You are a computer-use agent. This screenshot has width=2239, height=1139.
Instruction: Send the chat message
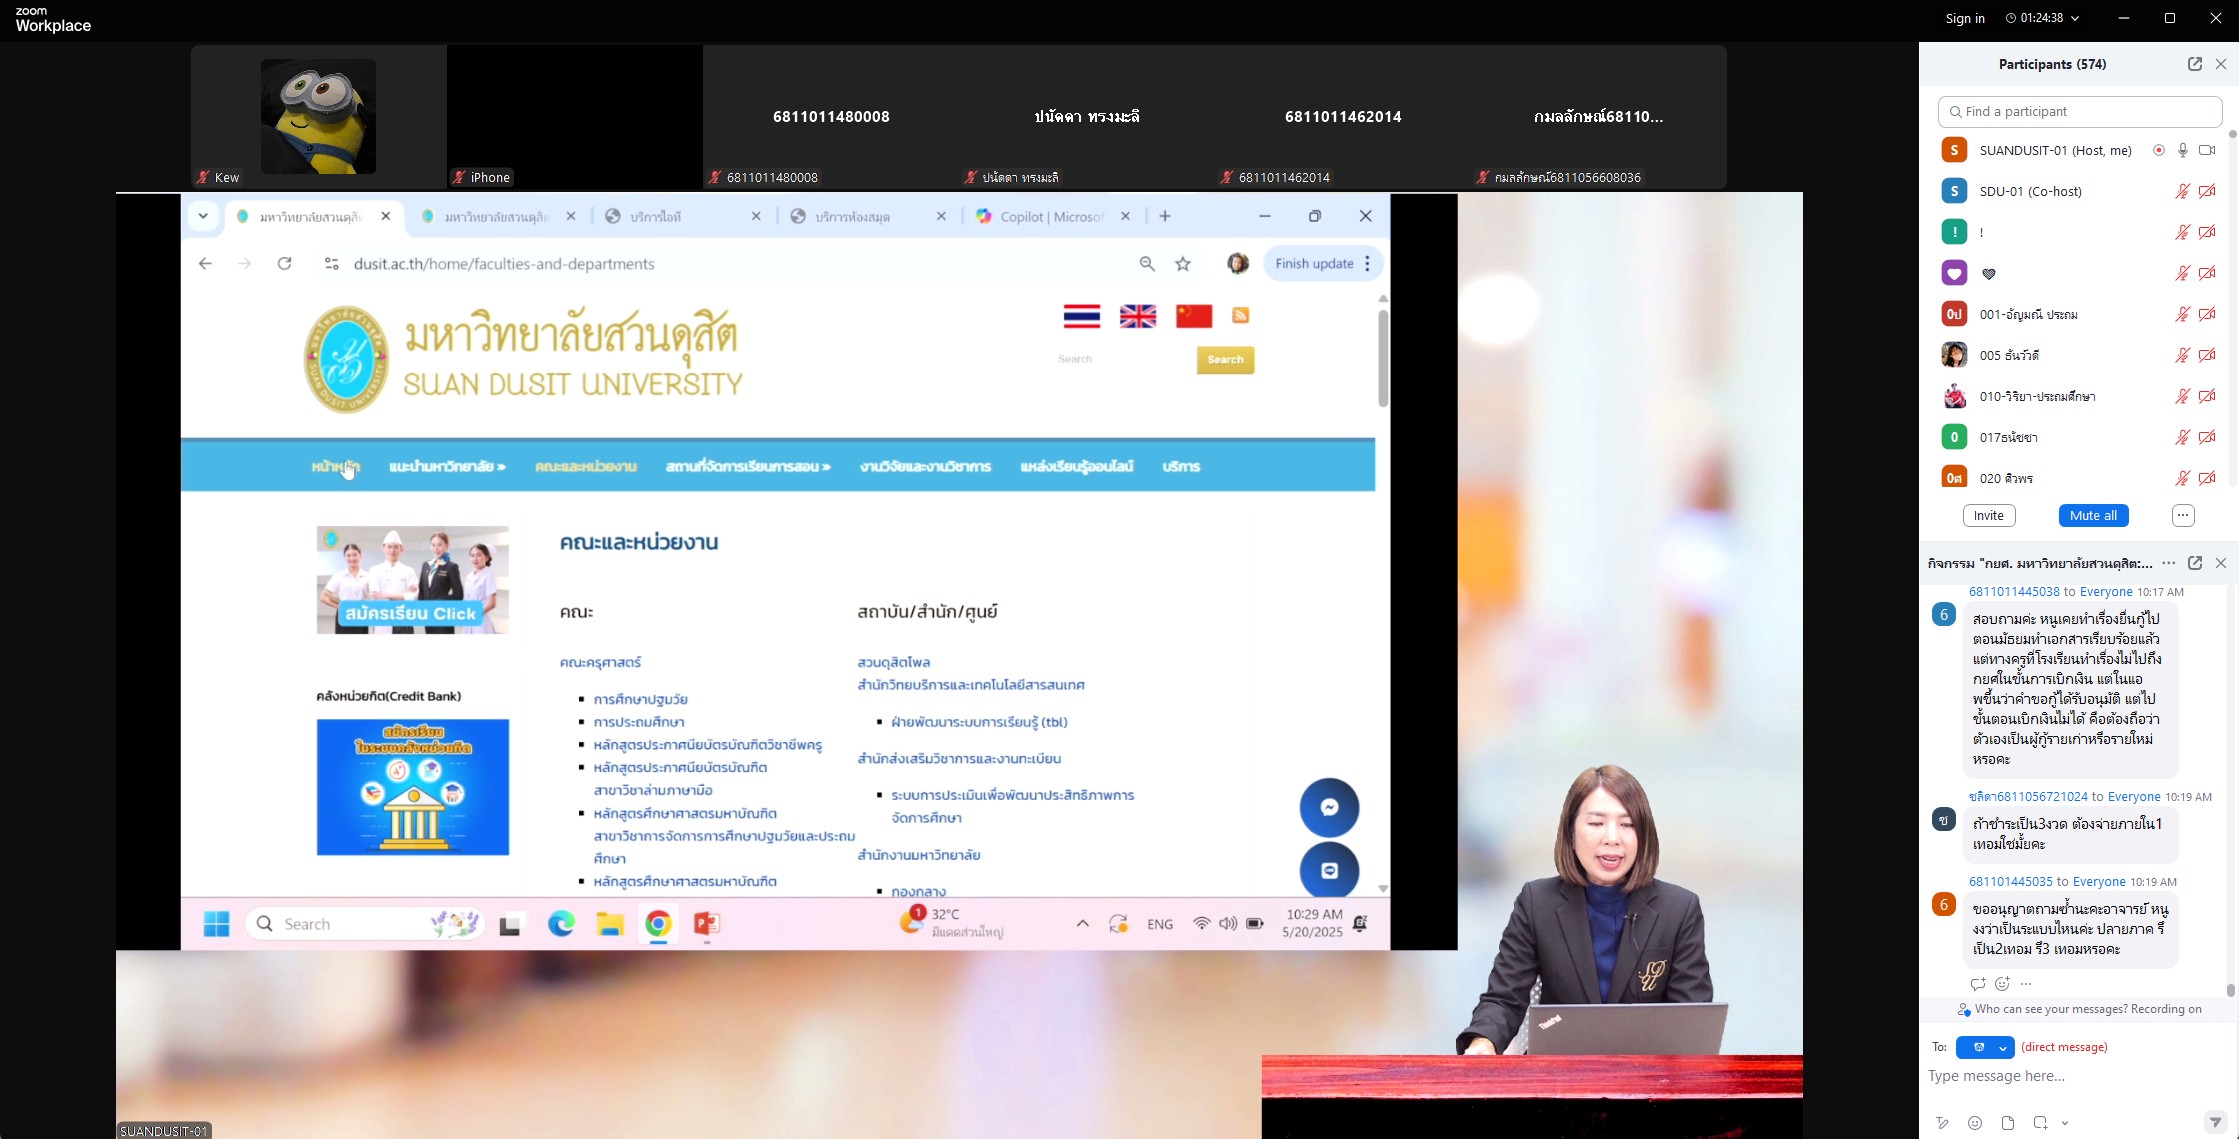[x=2215, y=1122]
